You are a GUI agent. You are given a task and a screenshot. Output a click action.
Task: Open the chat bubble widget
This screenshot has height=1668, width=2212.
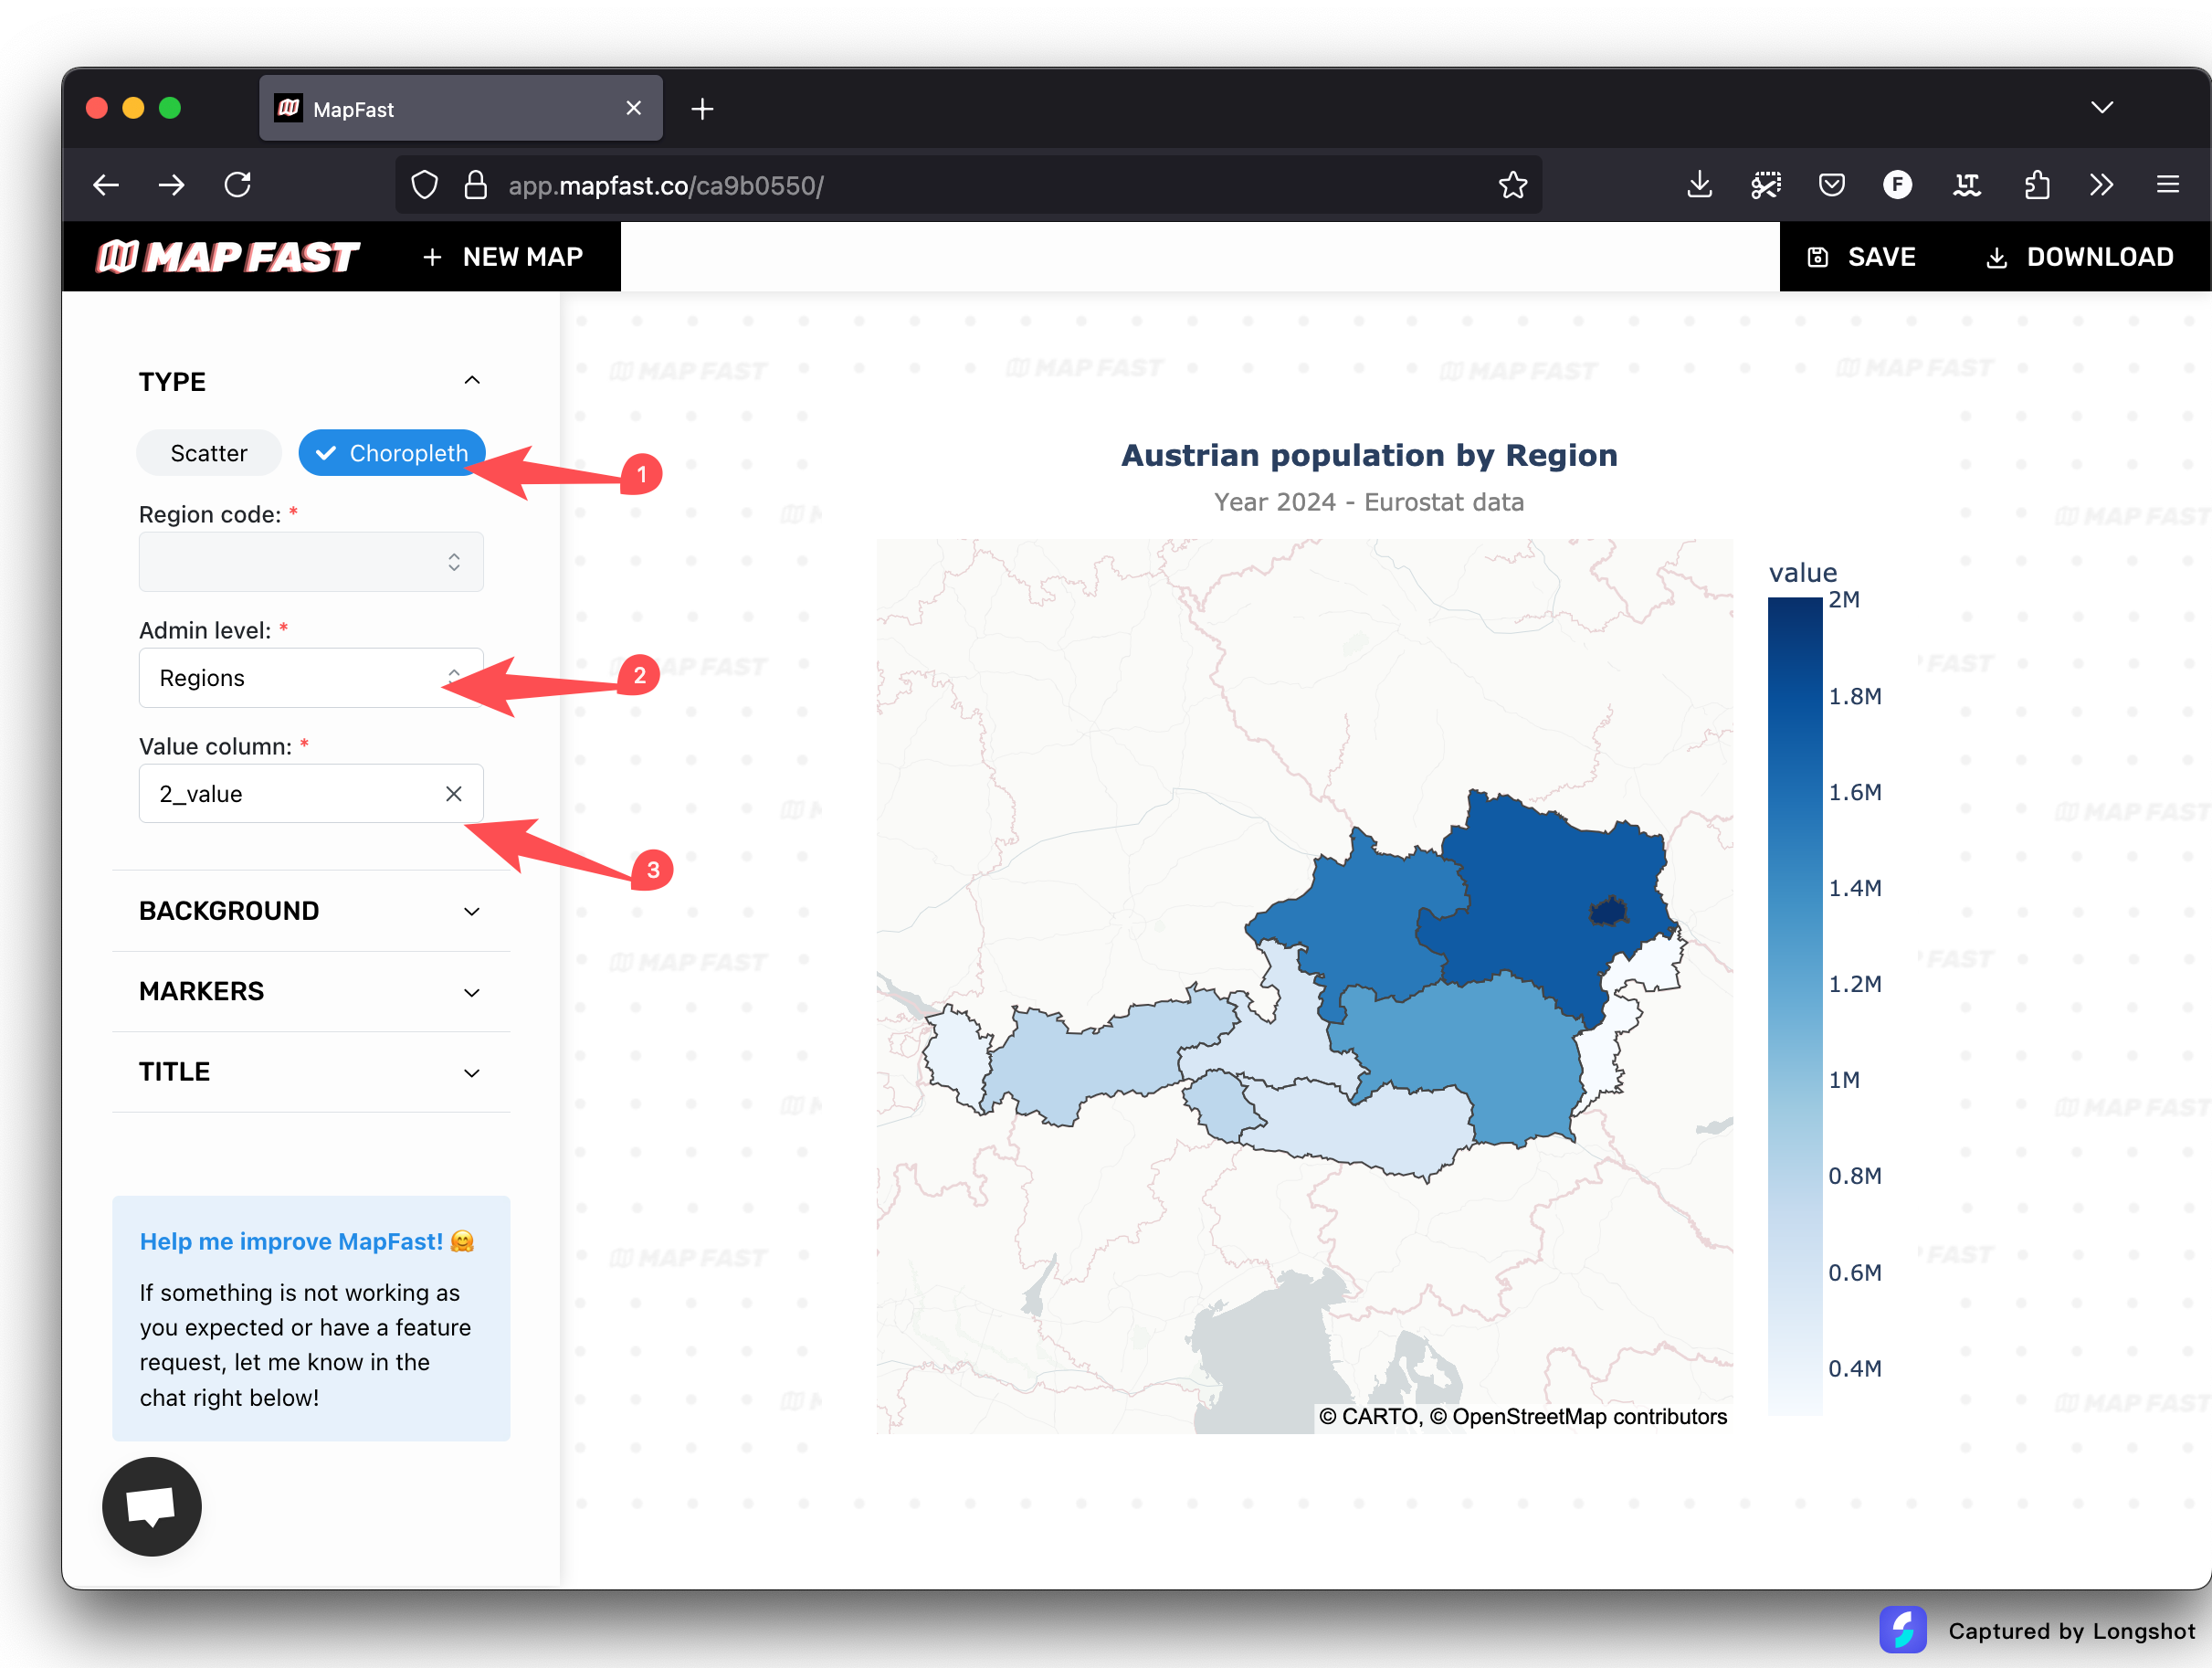pyautogui.click(x=152, y=1506)
